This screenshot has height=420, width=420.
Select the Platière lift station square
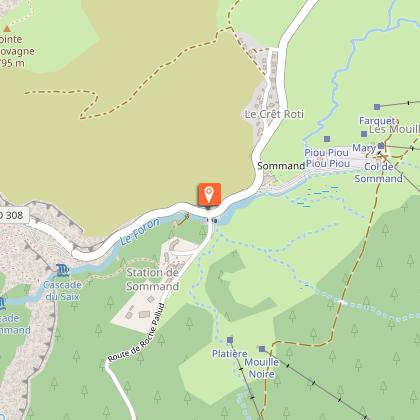(230, 340)
